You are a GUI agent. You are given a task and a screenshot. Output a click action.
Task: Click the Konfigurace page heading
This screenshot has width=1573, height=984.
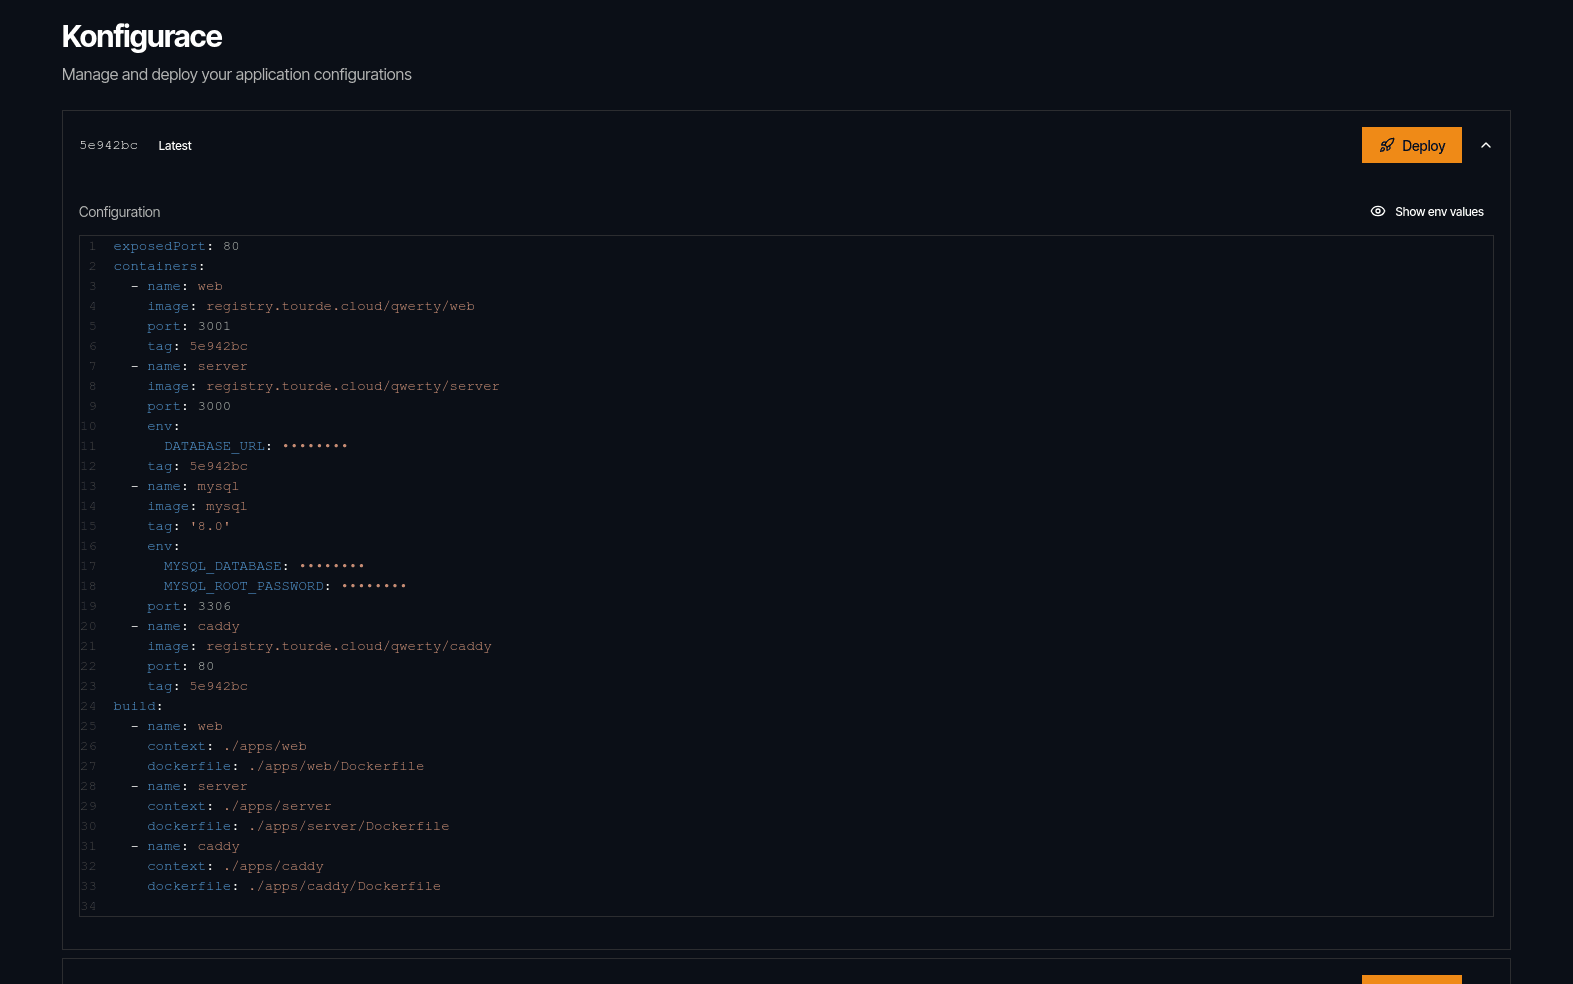[x=142, y=37]
